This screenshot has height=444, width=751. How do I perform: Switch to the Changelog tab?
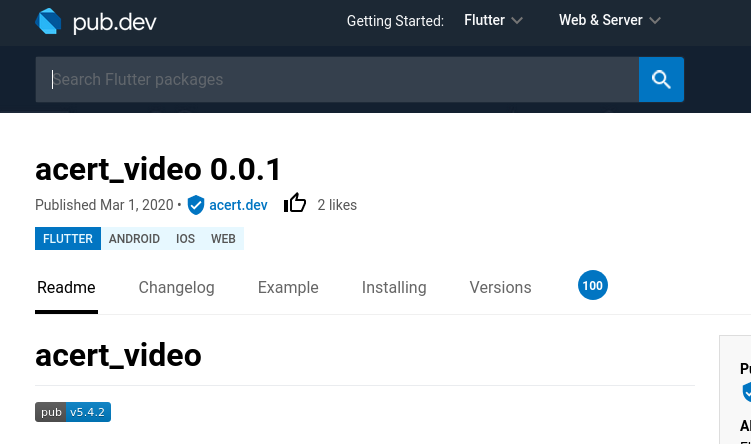176,287
